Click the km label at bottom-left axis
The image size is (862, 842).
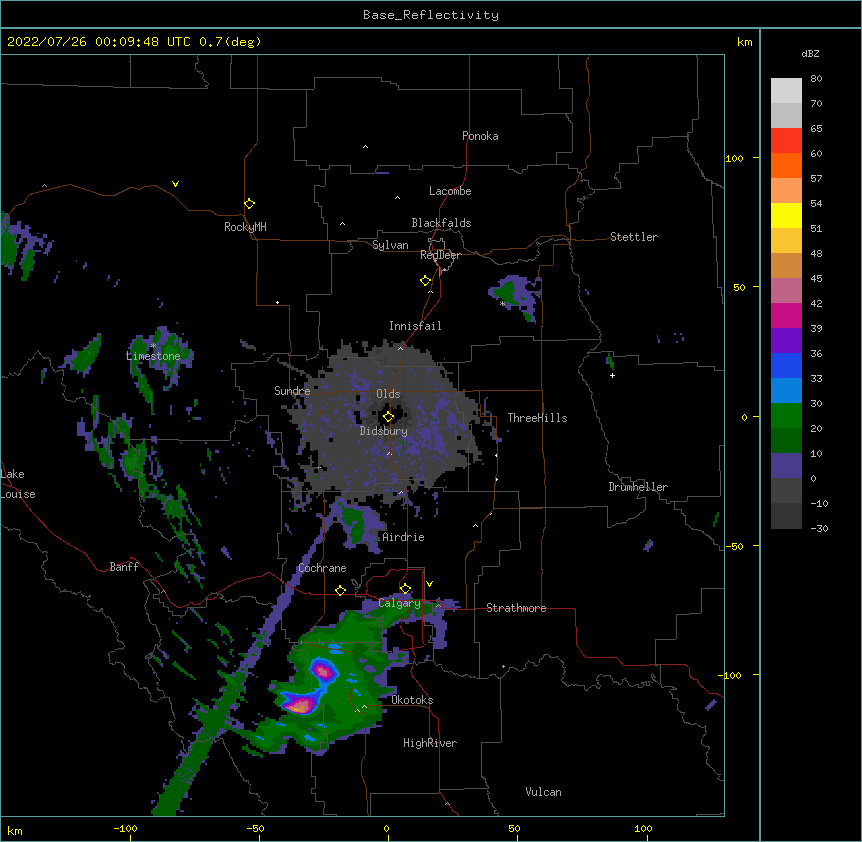click(15, 830)
